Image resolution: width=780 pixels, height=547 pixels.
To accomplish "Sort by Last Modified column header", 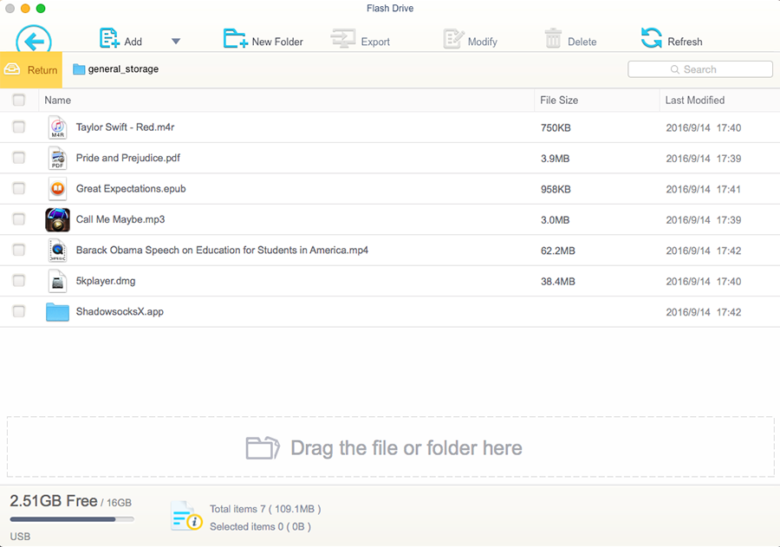I will click(695, 100).
